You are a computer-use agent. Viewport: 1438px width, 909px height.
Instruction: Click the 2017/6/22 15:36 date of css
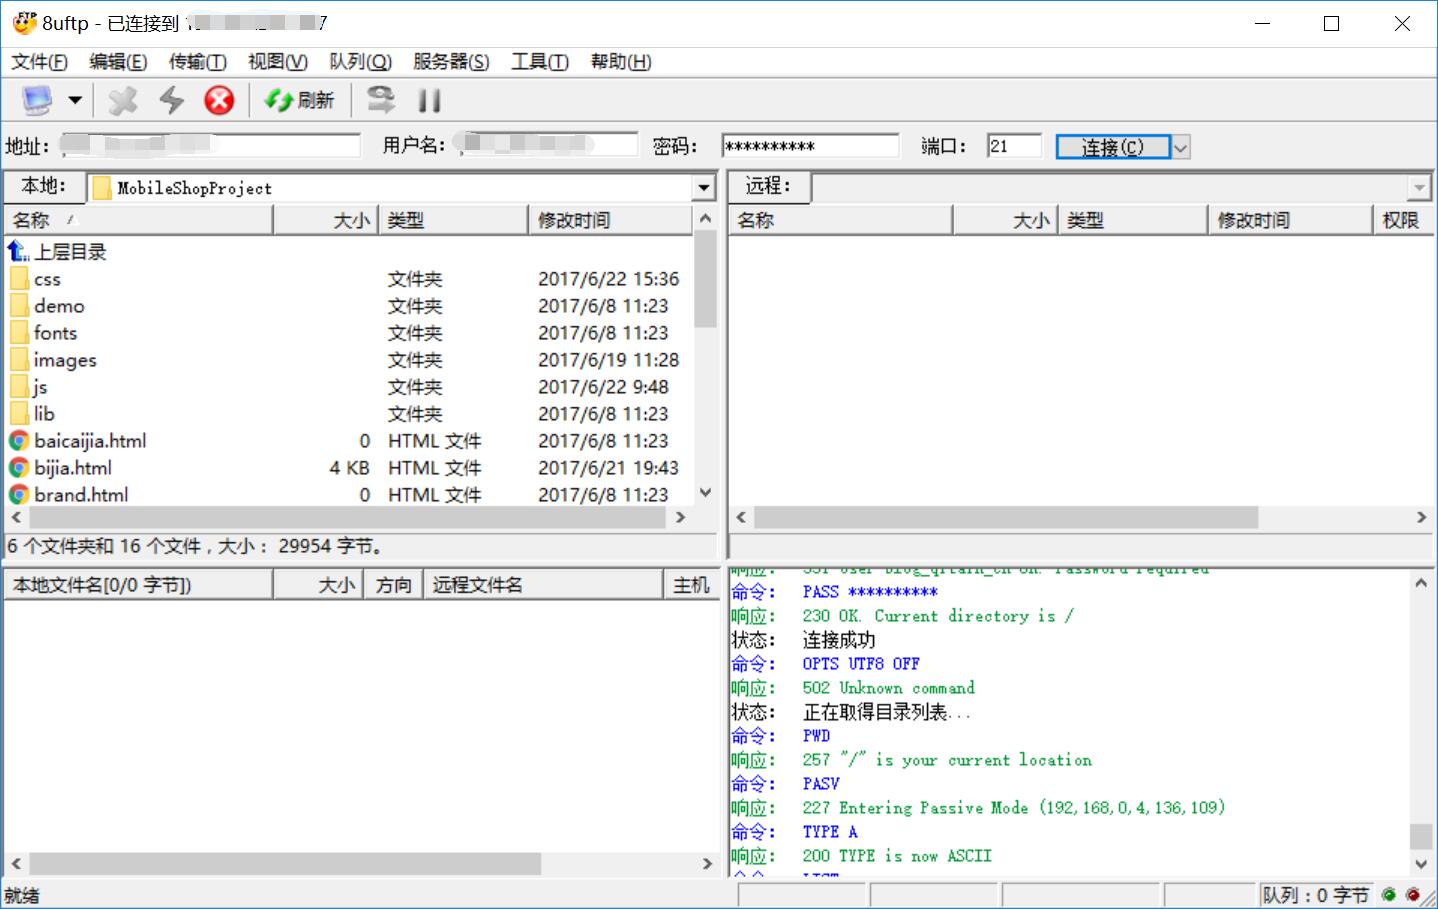(608, 279)
